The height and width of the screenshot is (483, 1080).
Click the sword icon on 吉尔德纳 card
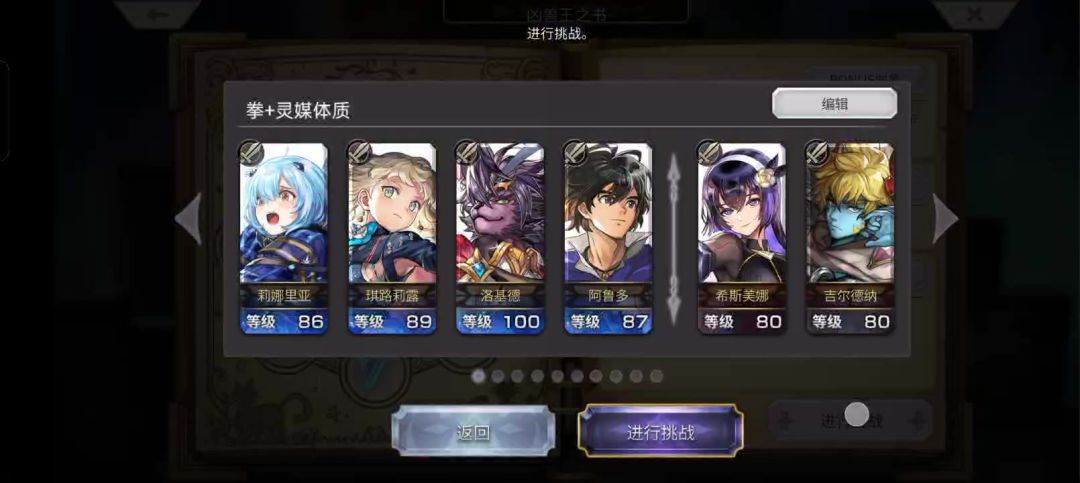(x=817, y=152)
